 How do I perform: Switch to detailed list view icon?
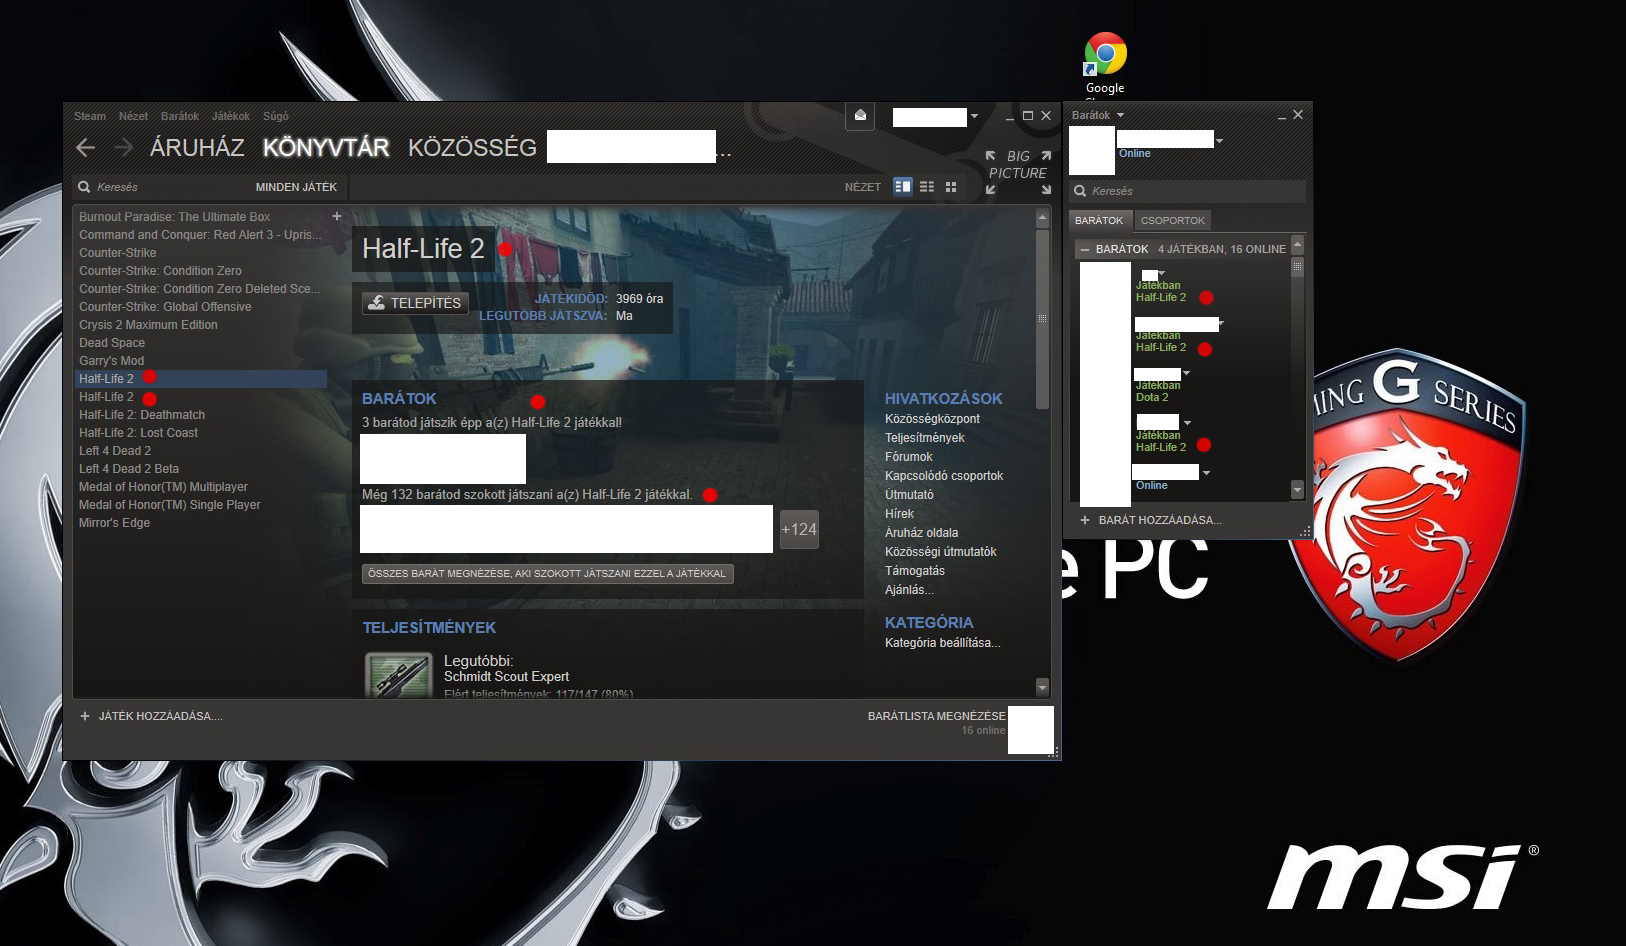click(903, 187)
